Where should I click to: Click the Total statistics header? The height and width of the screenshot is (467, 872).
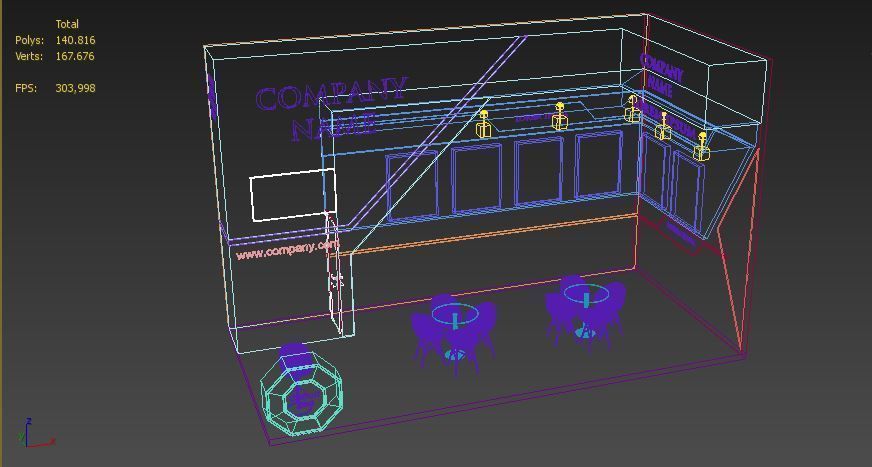pos(67,24)
